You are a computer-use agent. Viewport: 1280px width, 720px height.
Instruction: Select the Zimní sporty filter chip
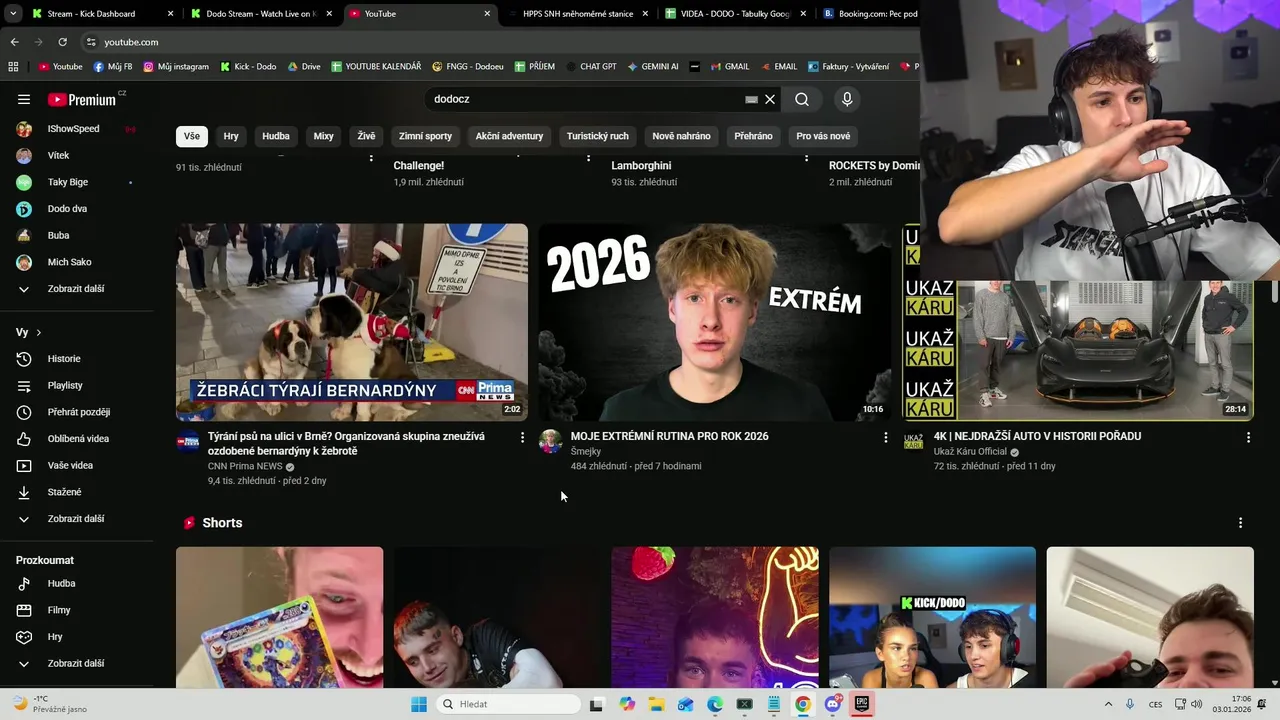(x=425, y=136)
